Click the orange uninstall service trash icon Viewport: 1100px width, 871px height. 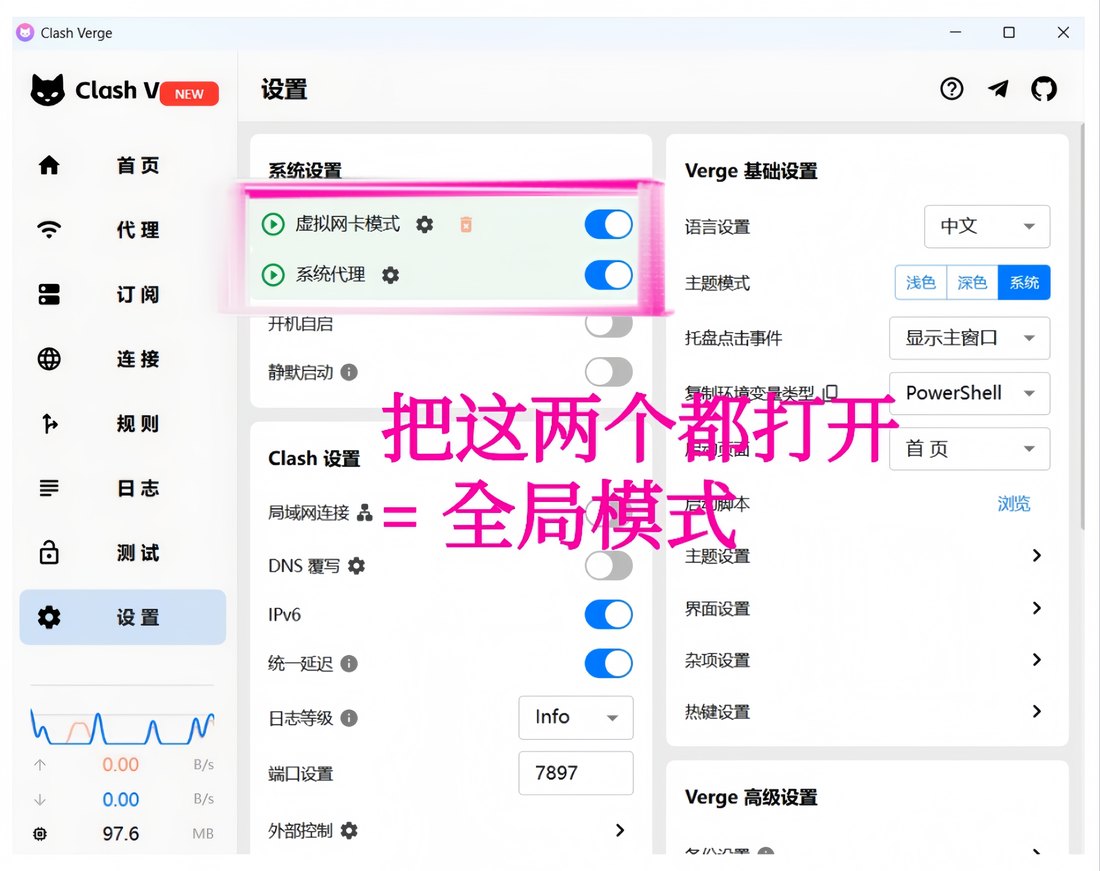click(466, 224)
